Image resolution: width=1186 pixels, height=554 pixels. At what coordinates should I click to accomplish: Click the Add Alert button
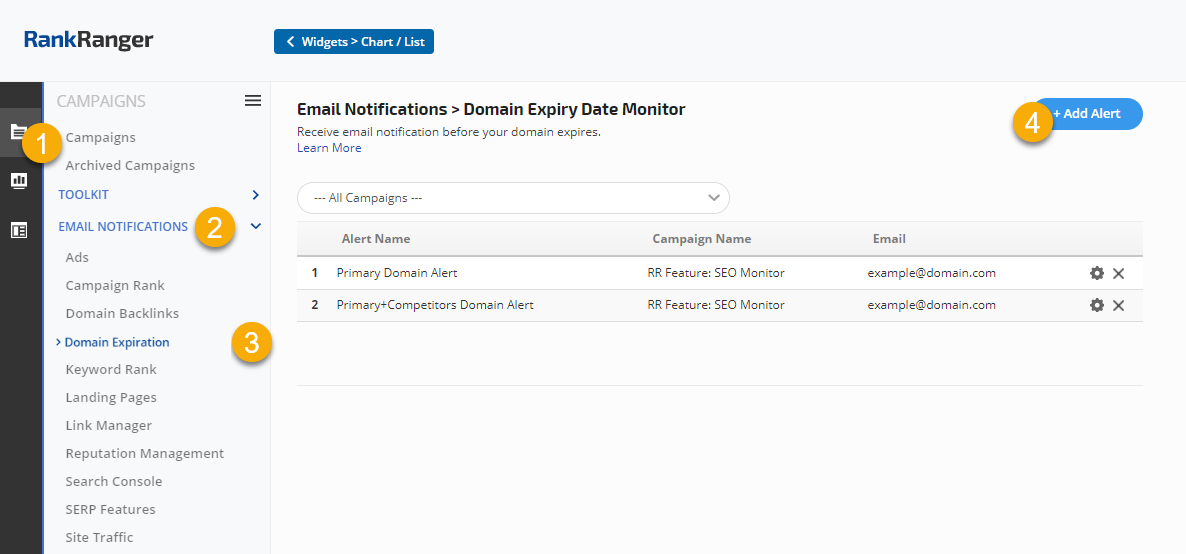[x=1091, y=114]
